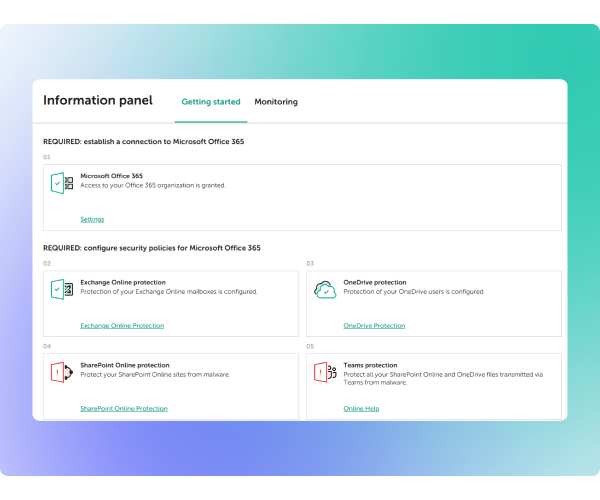
Task: Click the Microsoft Office 365 card title
Action: (111, 176)
